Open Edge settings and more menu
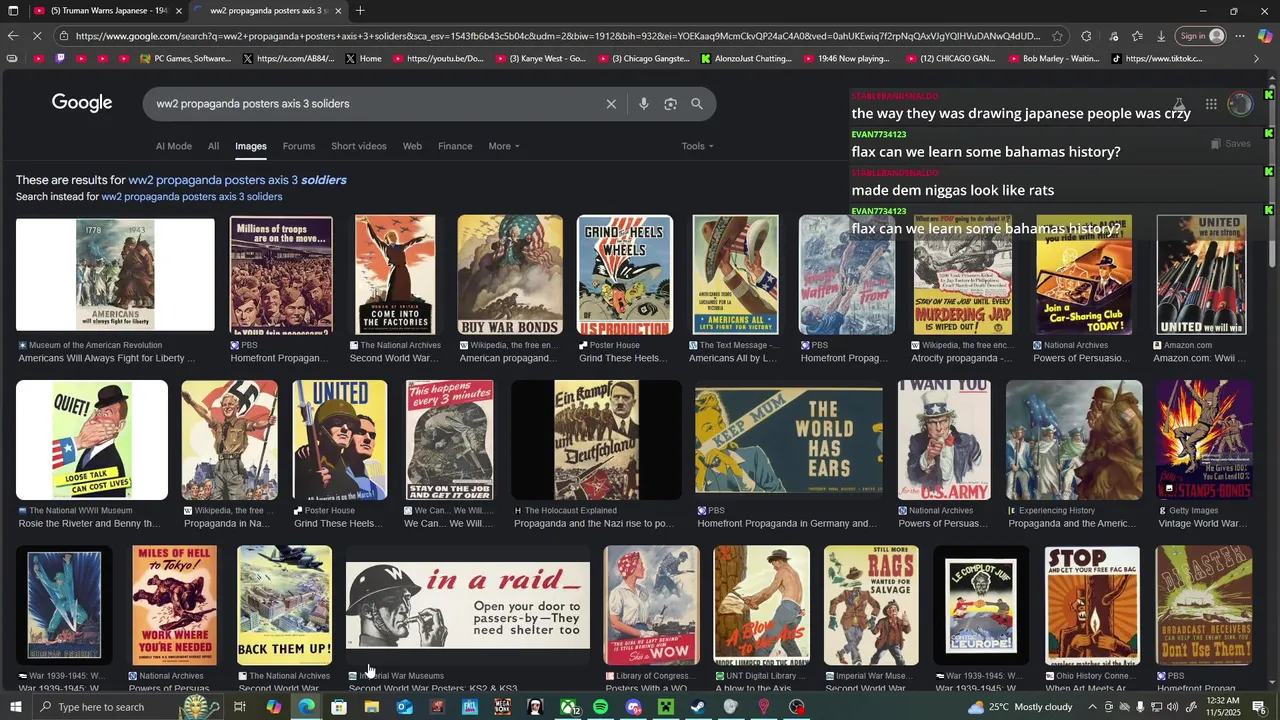 coord(1240,36)
